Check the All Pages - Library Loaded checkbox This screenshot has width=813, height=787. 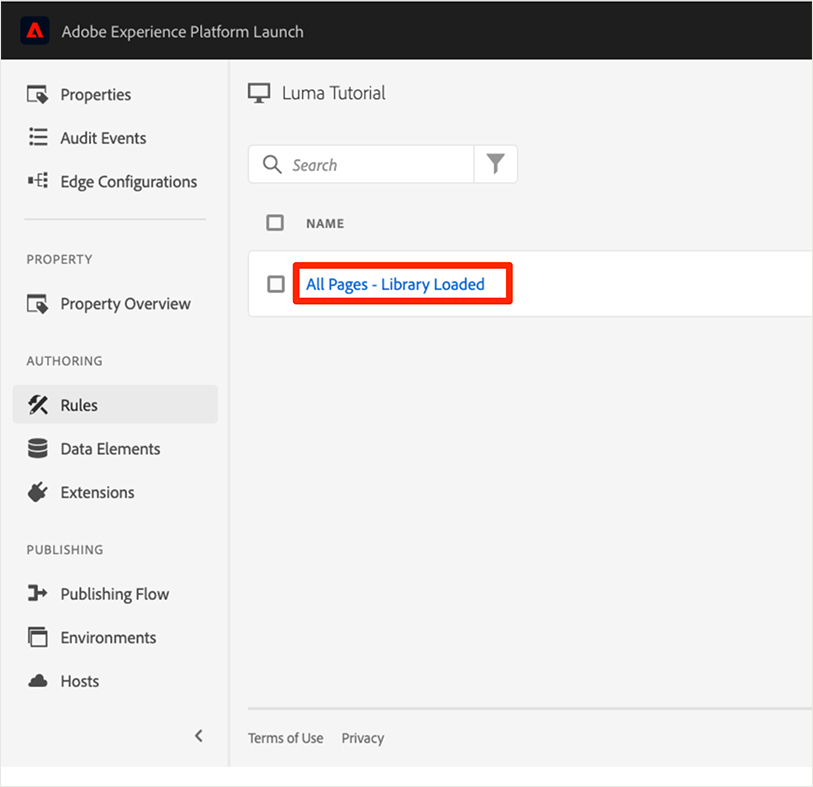pos(275,284)
